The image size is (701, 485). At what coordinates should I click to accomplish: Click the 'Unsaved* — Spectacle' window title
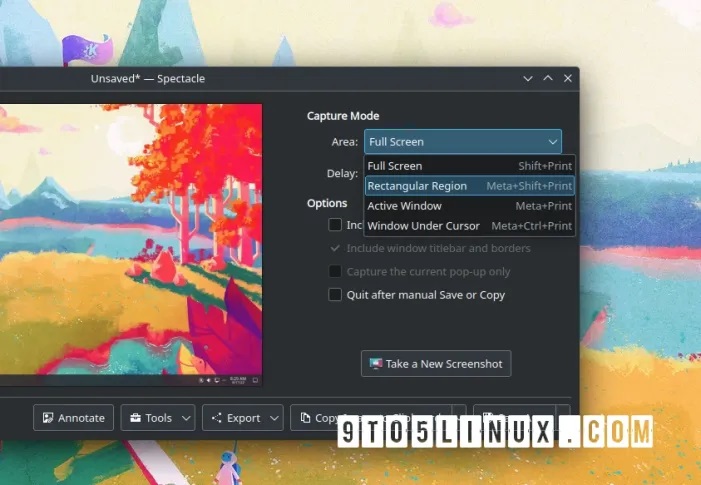pos(148,79)
